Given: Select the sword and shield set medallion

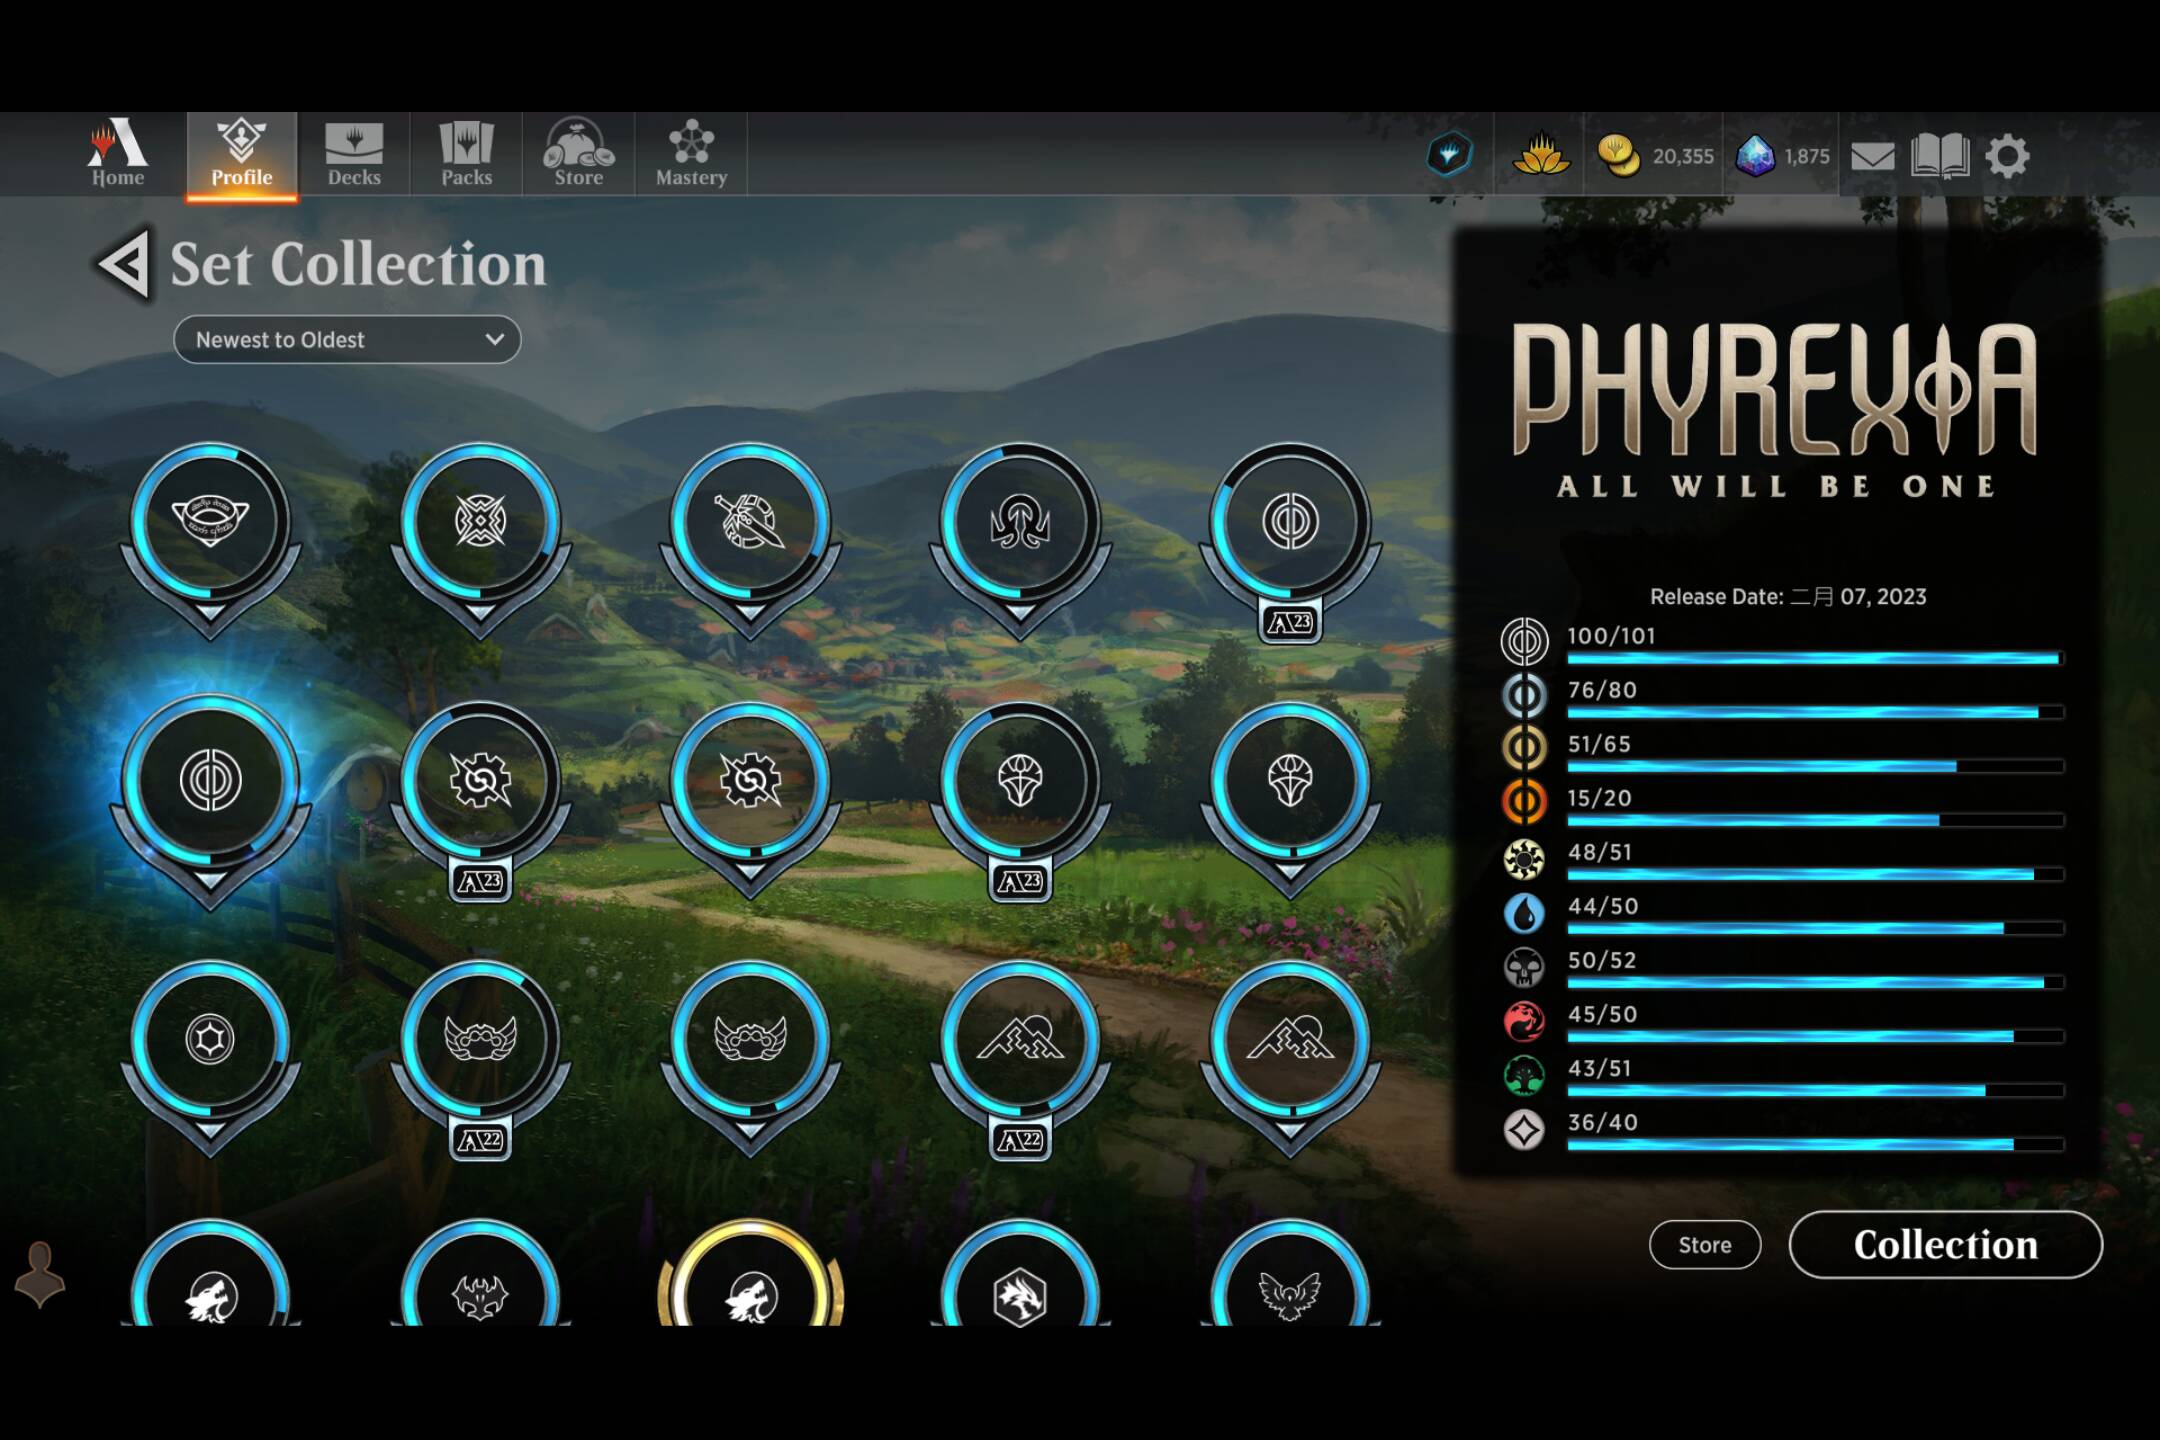Looking at the screenshot, I should point(750,522).
